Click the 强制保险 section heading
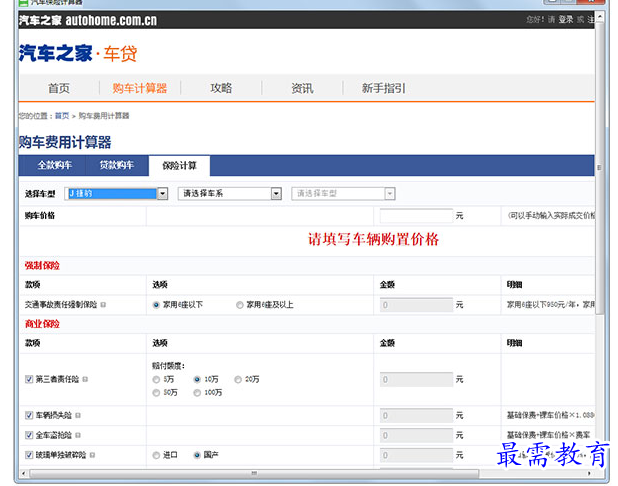 click(42, 266)
